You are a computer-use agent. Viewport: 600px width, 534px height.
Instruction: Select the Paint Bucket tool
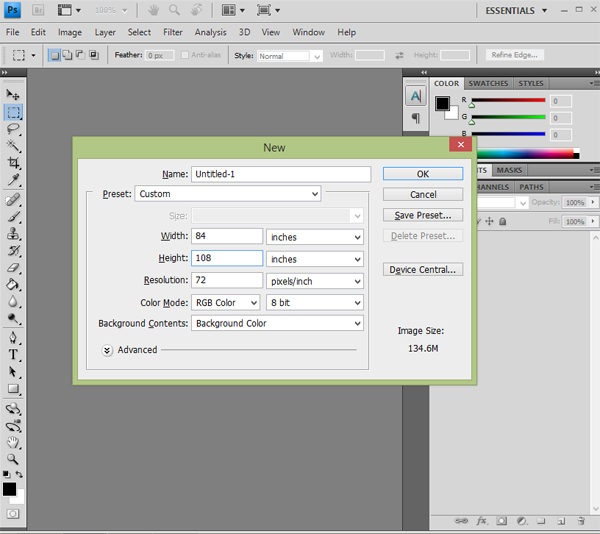(13, 285)
